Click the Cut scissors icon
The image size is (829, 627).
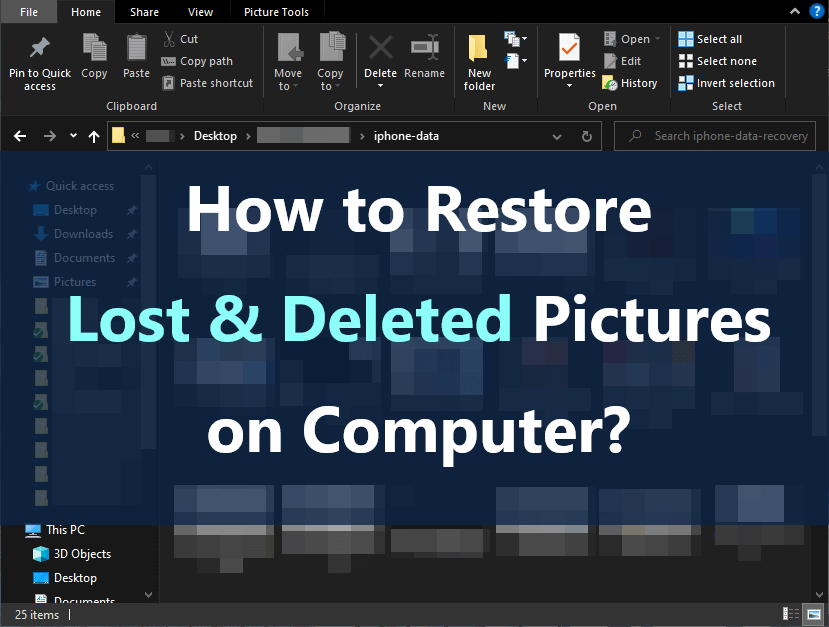[169, 39]
